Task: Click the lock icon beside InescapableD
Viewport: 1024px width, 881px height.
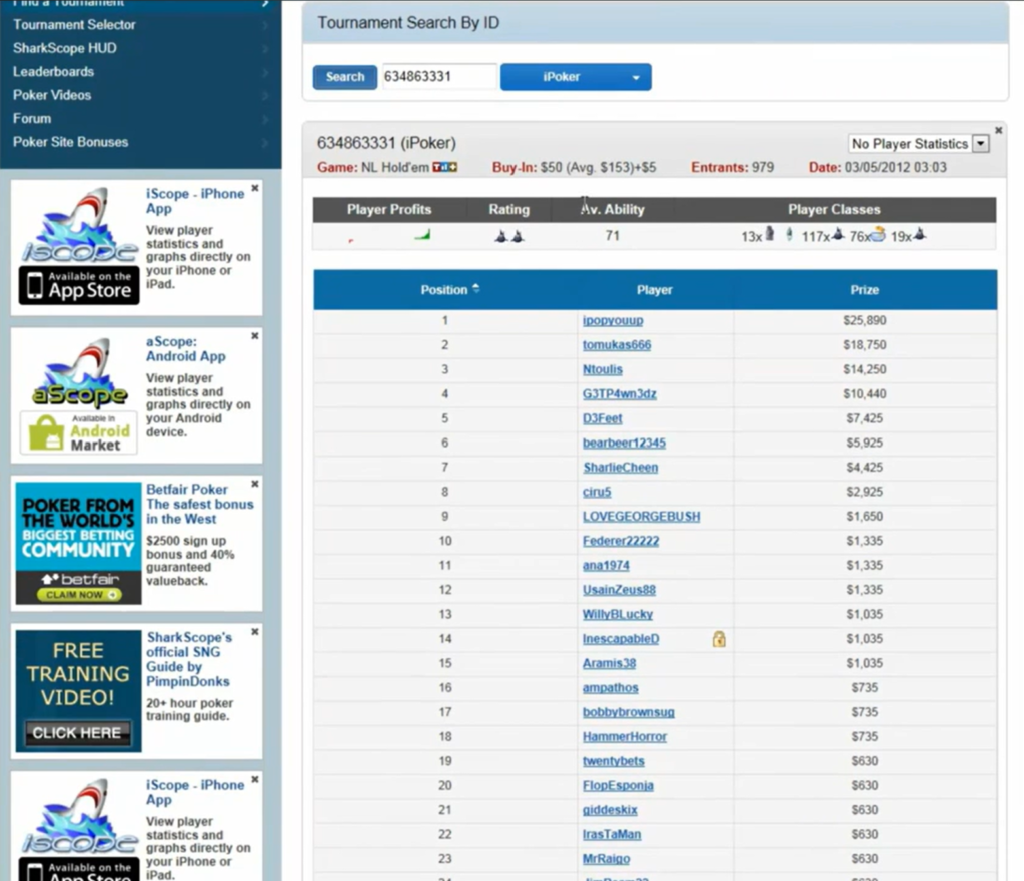Action: coord(719,639)
